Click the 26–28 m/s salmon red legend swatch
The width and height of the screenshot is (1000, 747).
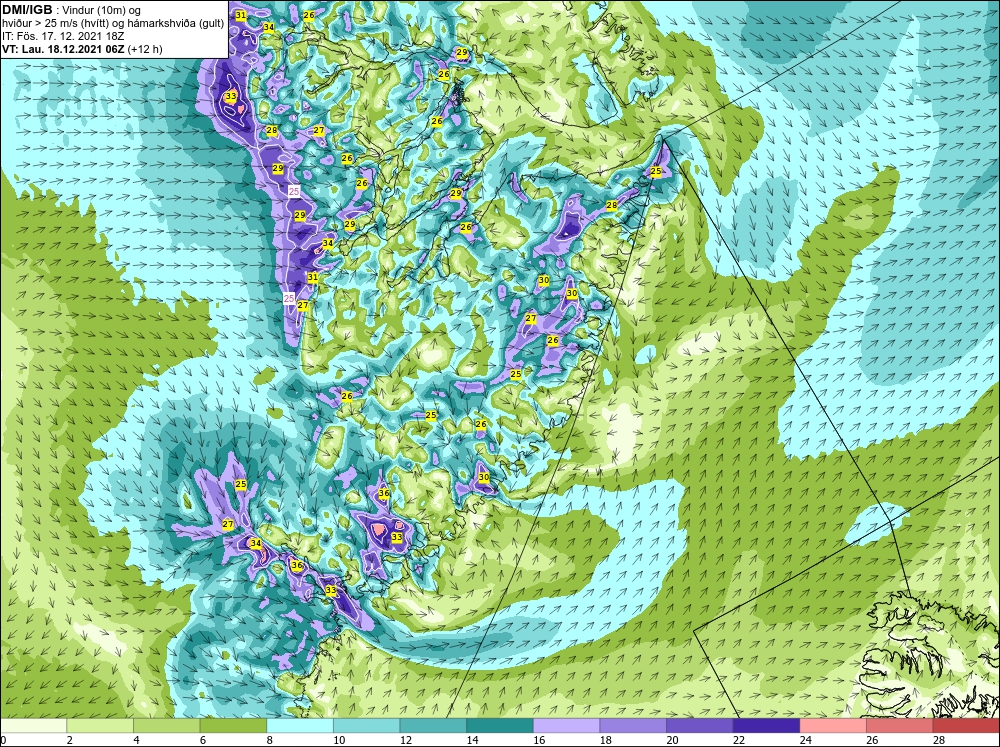point(900,726)
